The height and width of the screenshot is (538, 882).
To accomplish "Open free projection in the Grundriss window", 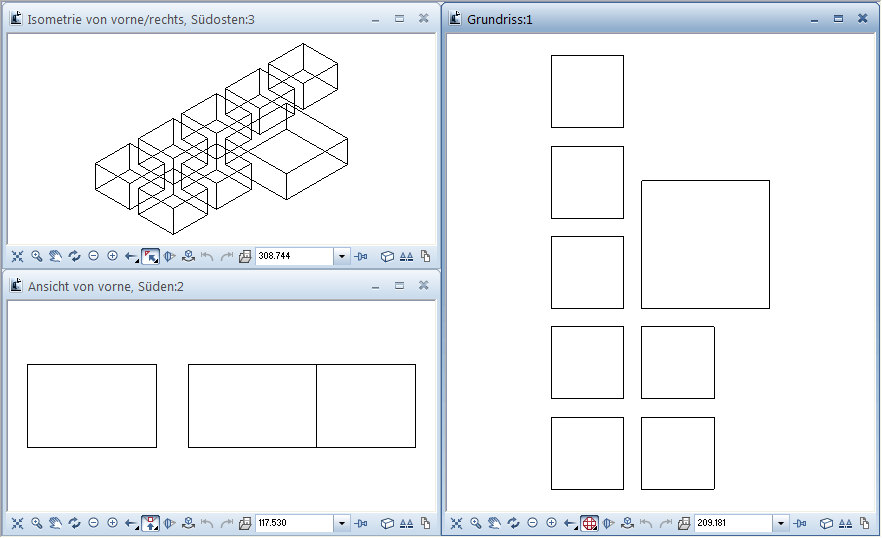I will tap(608, 523).
